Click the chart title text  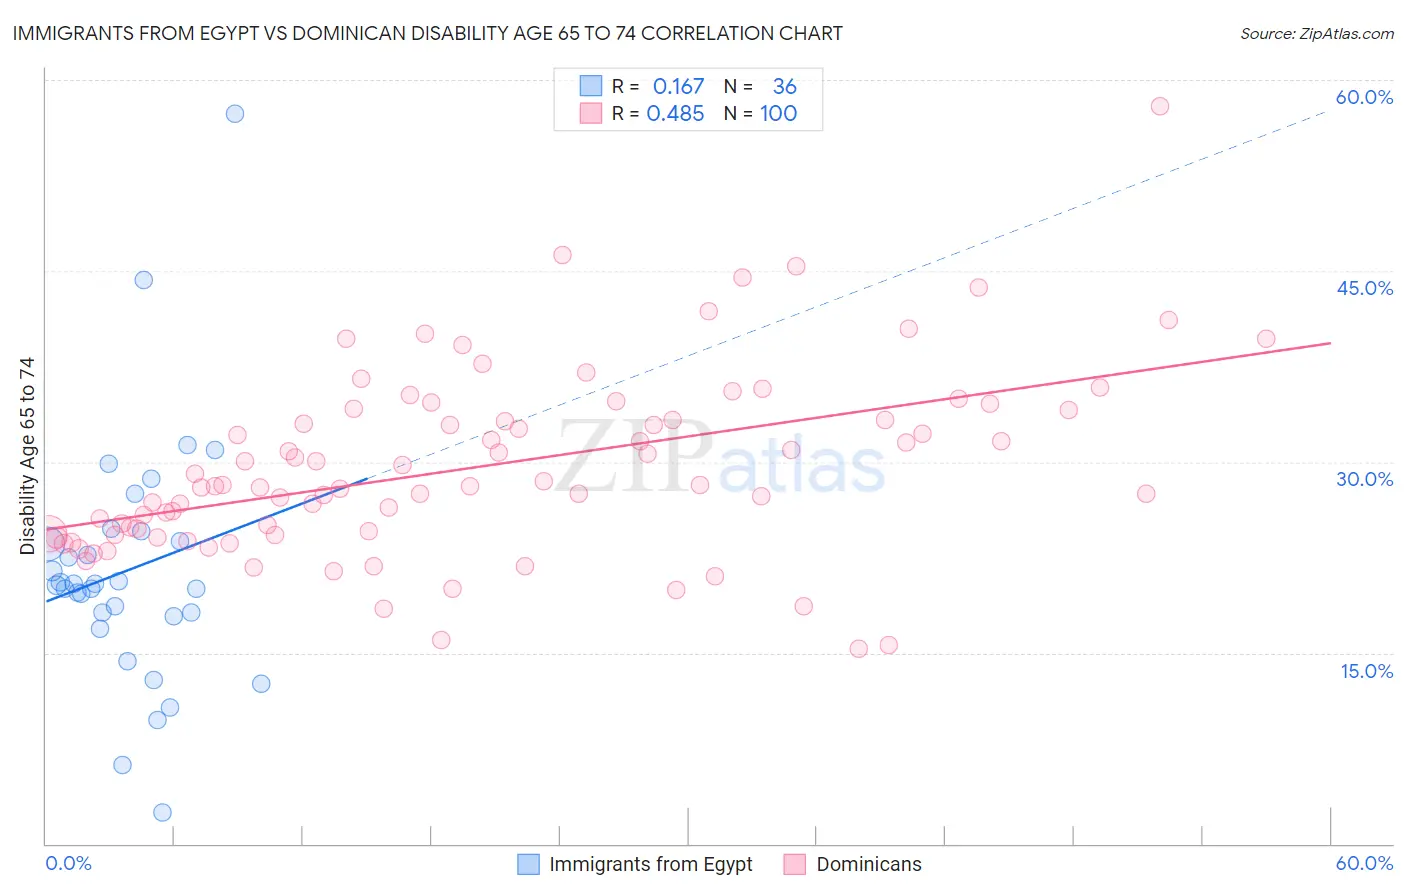point(427,33)
